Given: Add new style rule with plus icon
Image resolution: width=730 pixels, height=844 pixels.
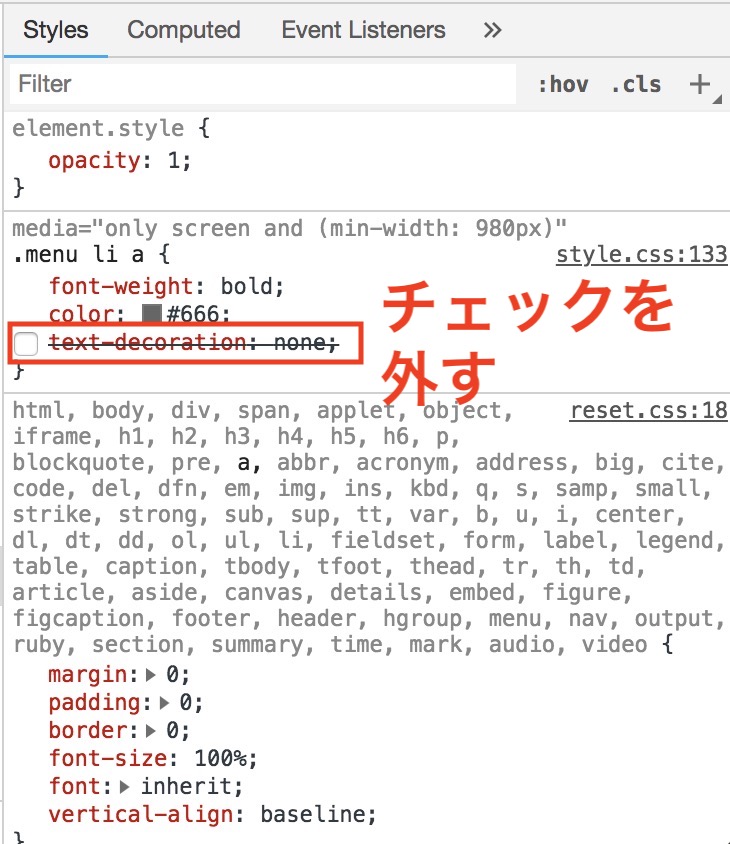Looking at the screenshot, I should [700, 85].
